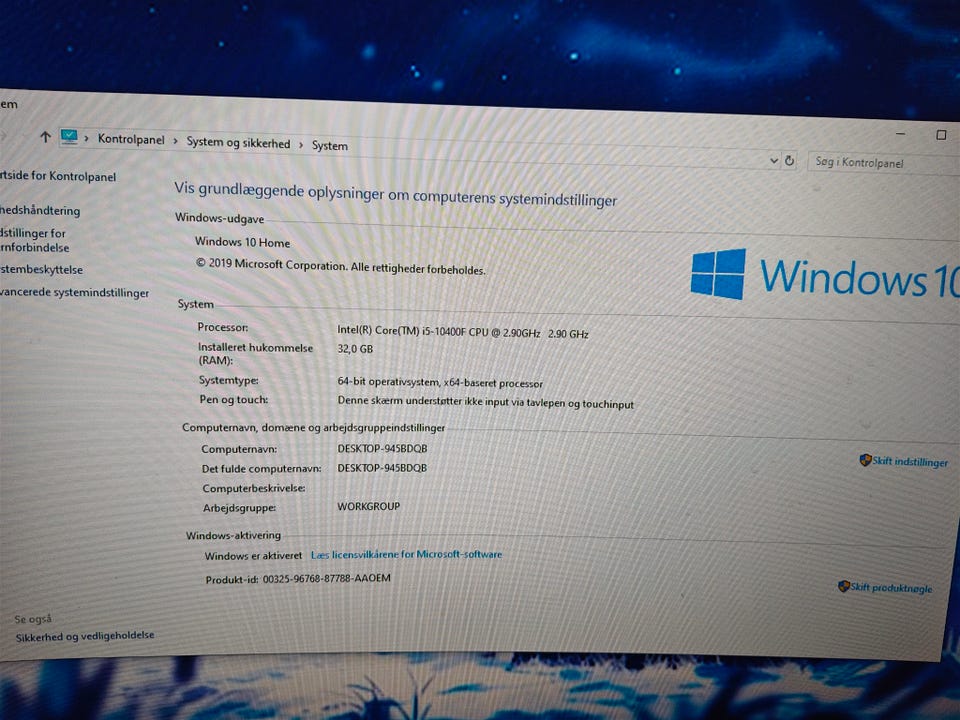Focus the Søg i Kontrolpanel search box
Image resolution: width=960 pixels, height=720 pixels.
pos(883,163)
